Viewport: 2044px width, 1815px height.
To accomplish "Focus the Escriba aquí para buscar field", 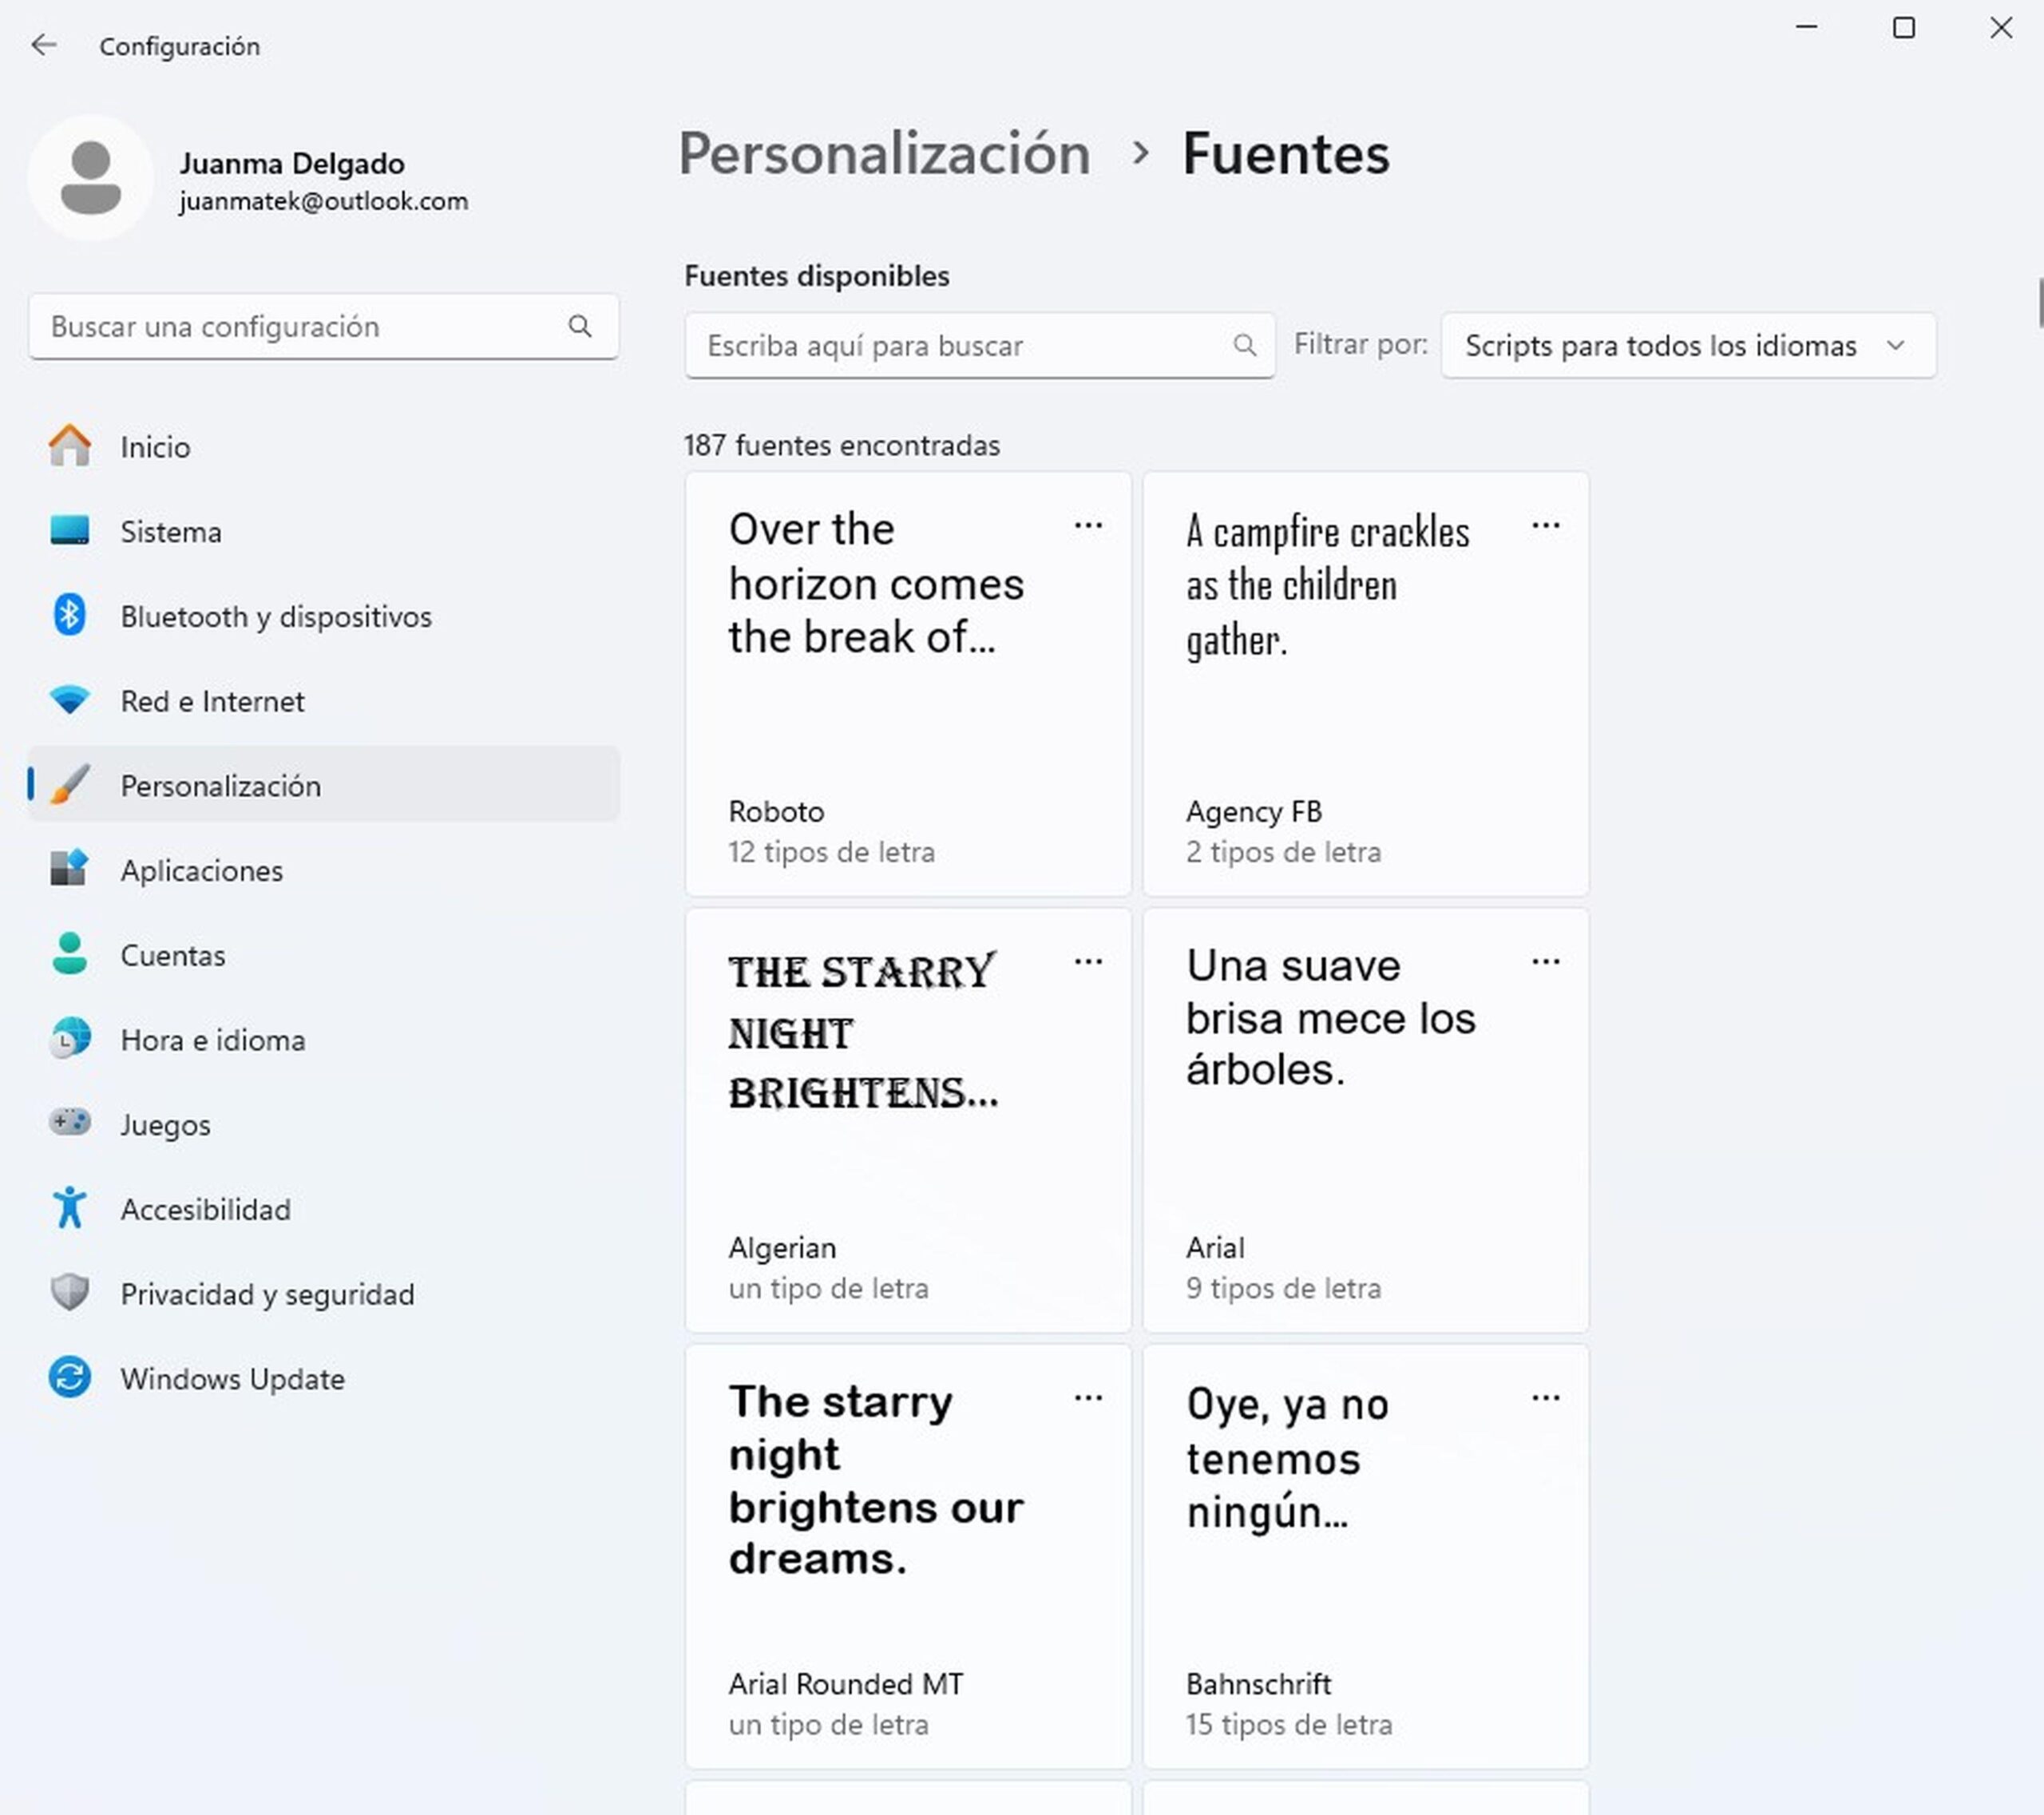I will pyautogui.click(x=980, y=346).
